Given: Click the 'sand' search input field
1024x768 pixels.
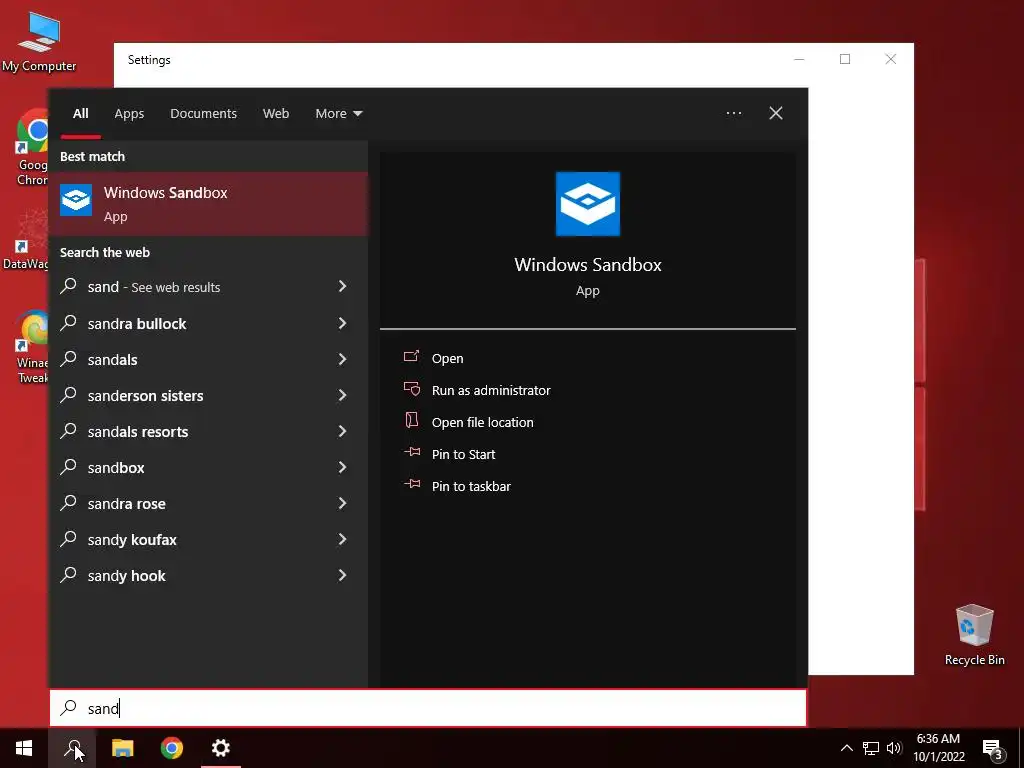Looking at the screenshot, I should 428,708.
